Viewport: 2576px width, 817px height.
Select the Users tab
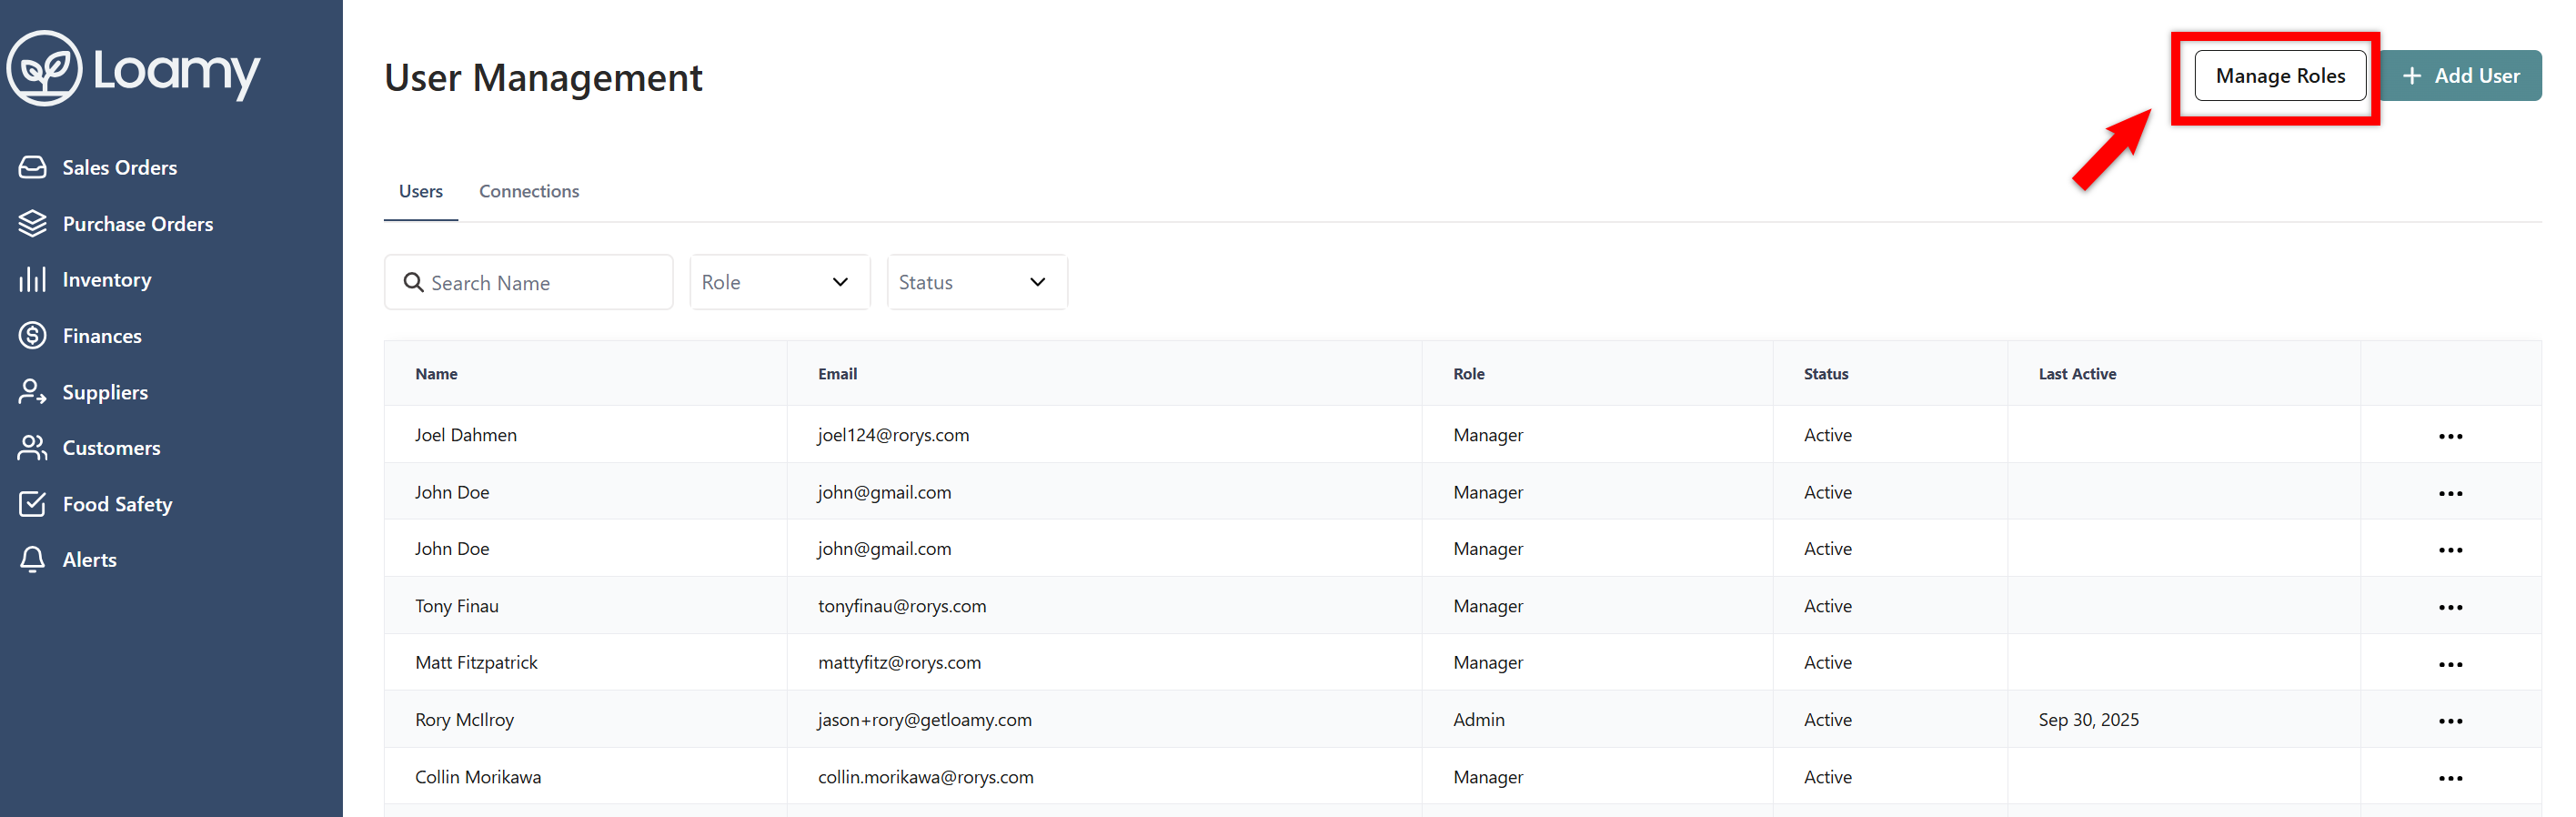point(420,191)
